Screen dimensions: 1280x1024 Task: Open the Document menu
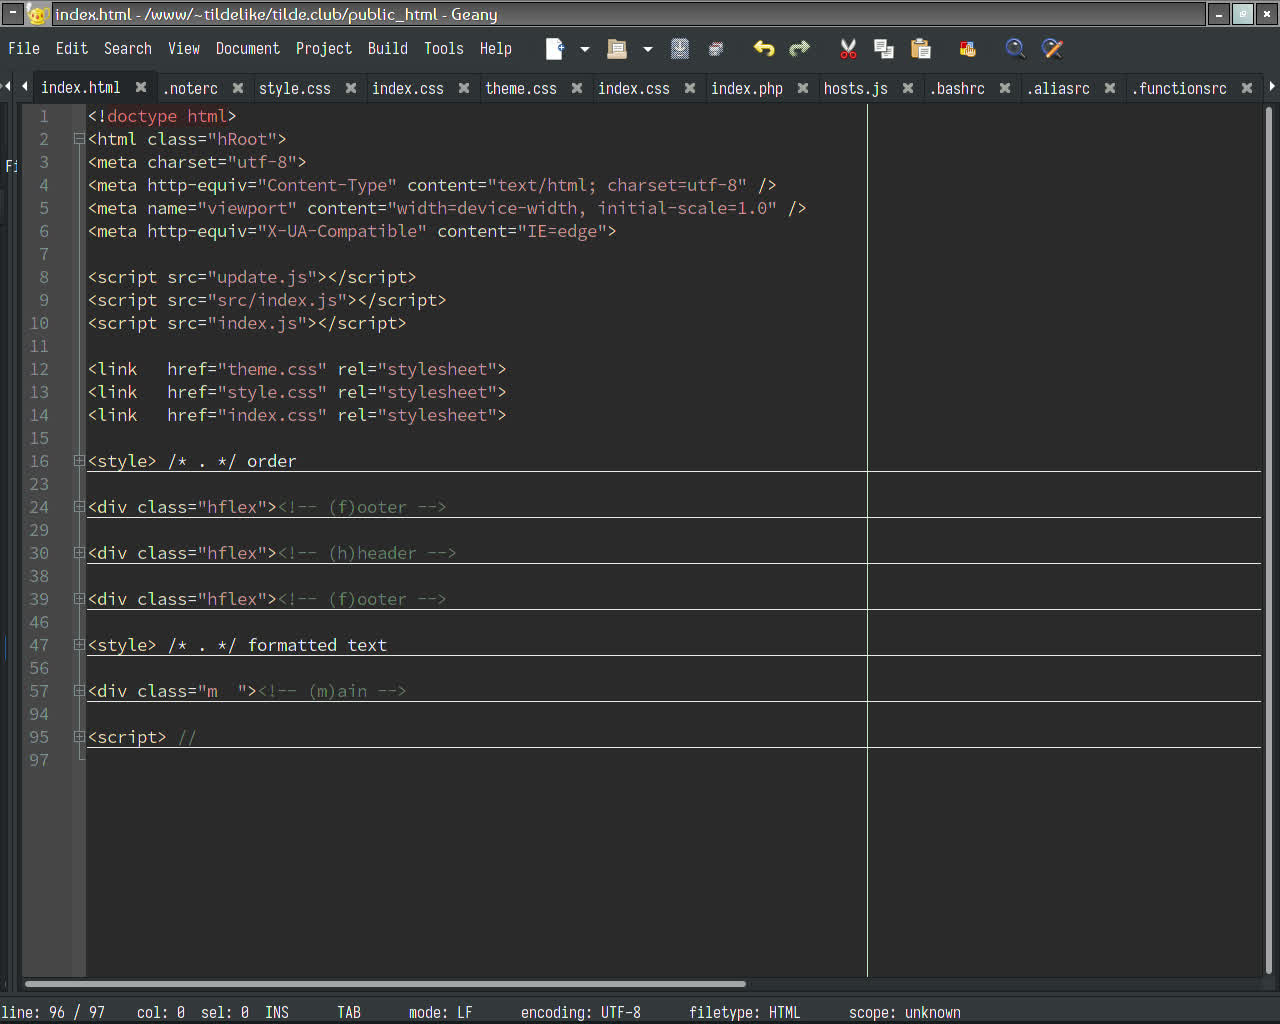coord(247,49)
